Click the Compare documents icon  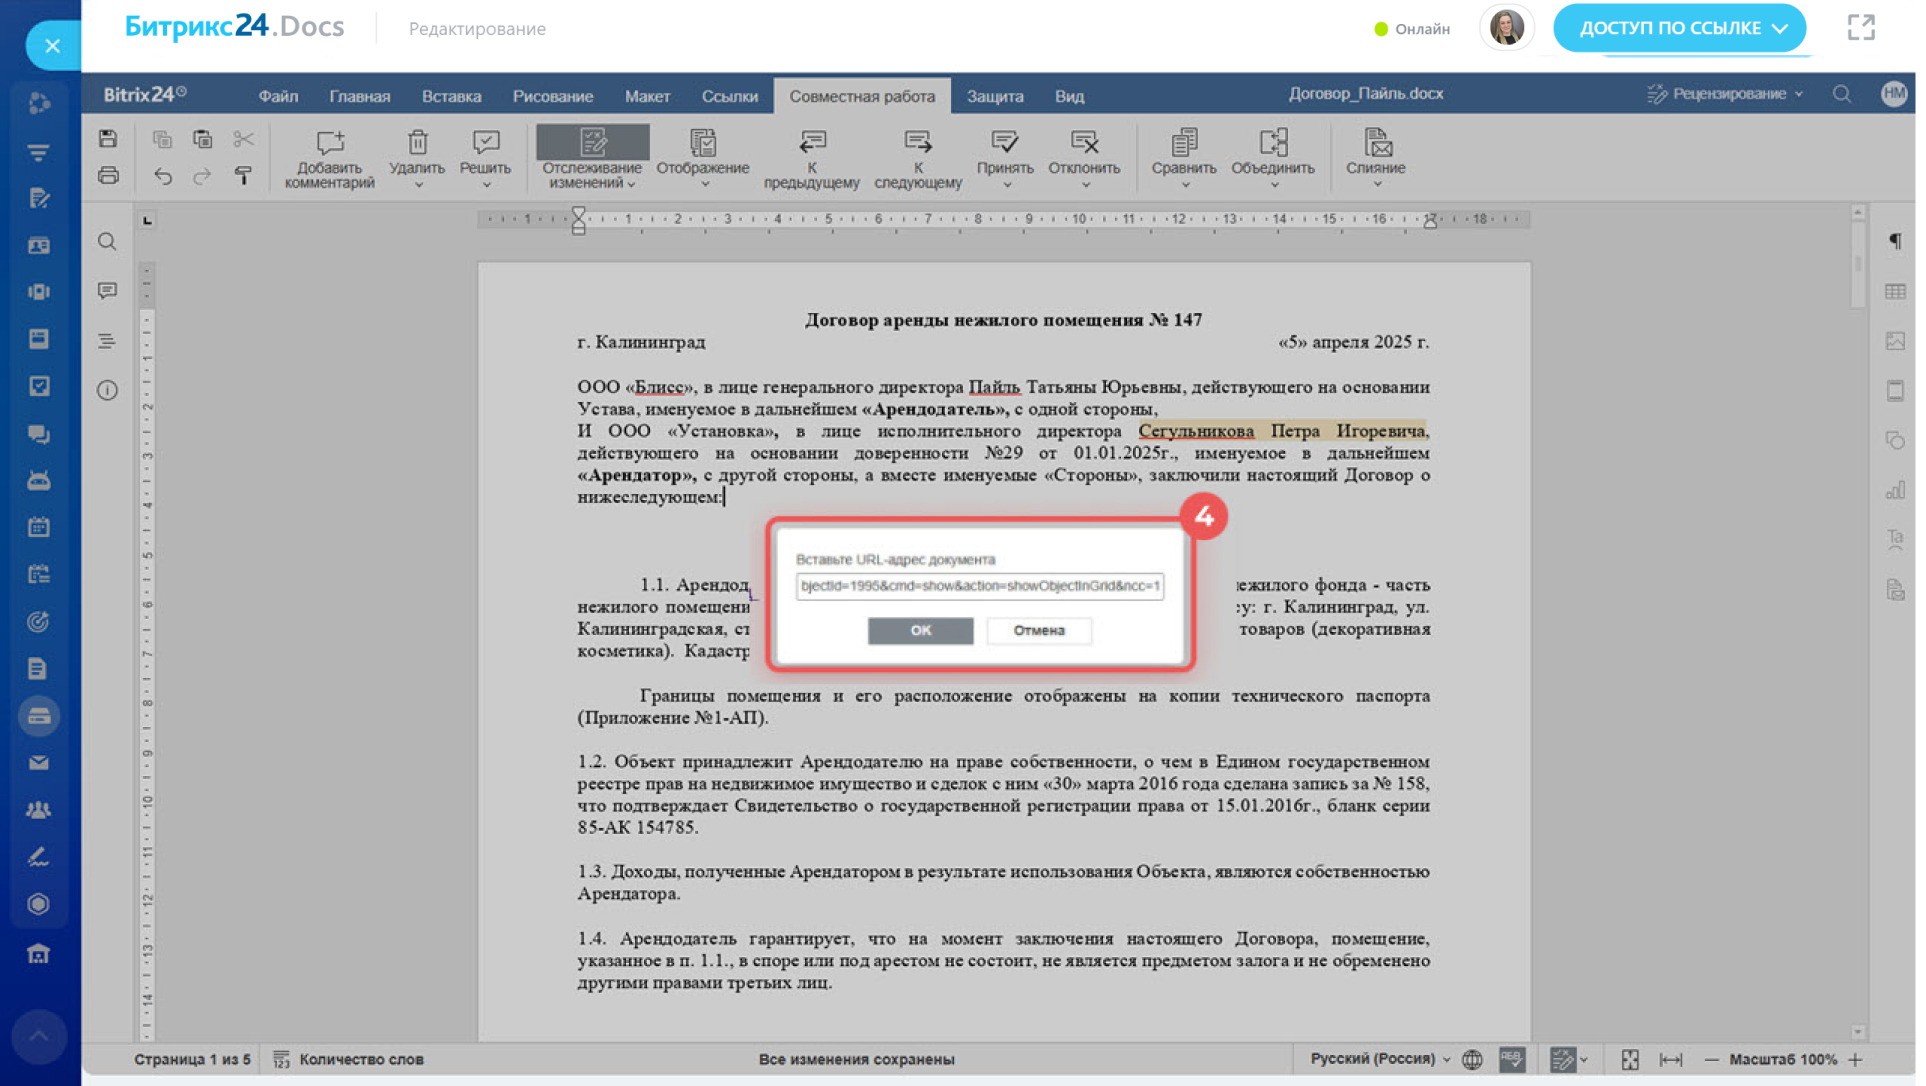(1183, 143)
